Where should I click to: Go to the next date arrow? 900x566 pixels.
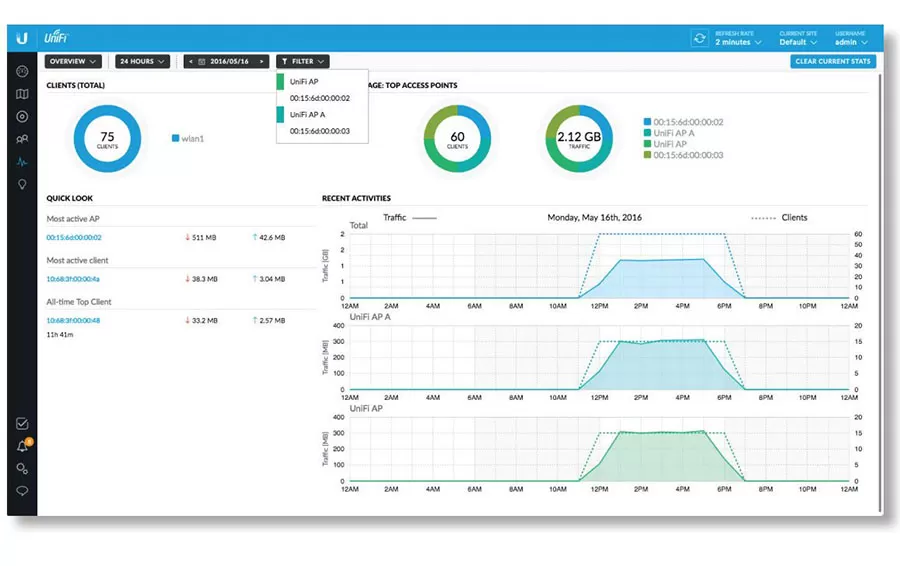point(262,61)
